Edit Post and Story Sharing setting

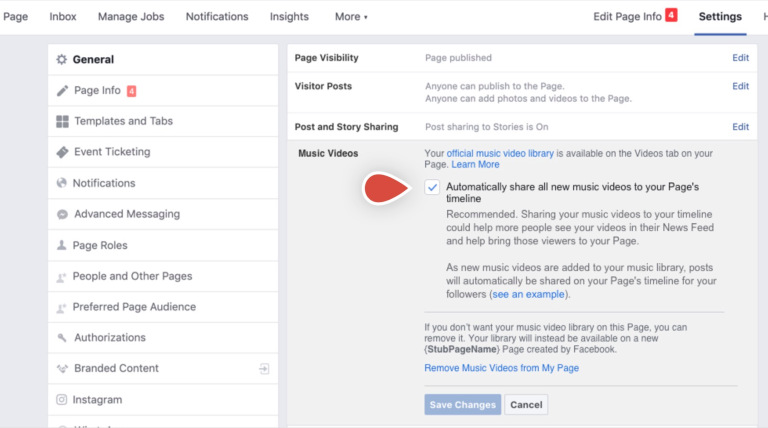740,127
